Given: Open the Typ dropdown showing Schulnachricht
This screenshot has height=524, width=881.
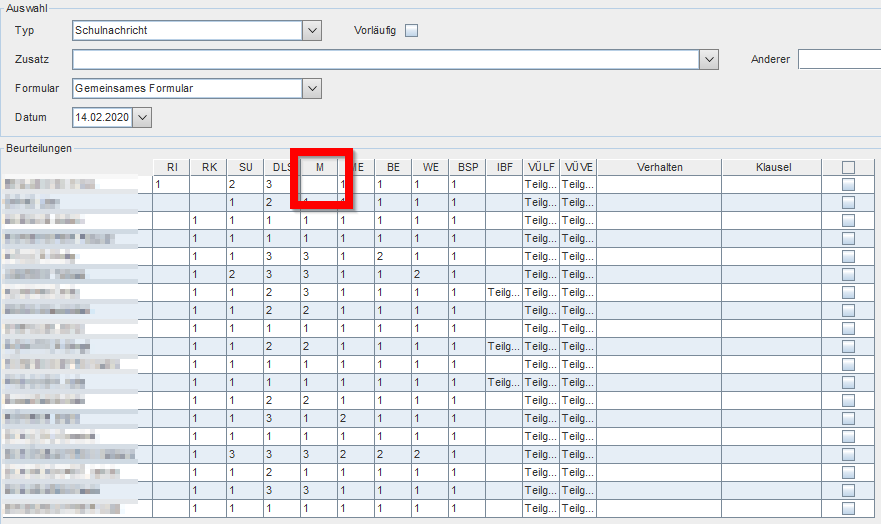Looking at the screenshot, I should click(312, 30).
